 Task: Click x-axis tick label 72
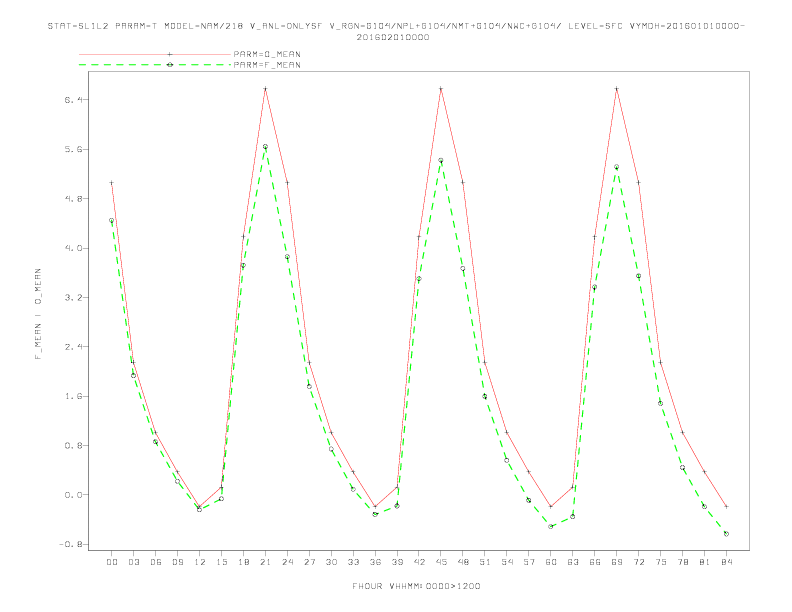point(639,562)
